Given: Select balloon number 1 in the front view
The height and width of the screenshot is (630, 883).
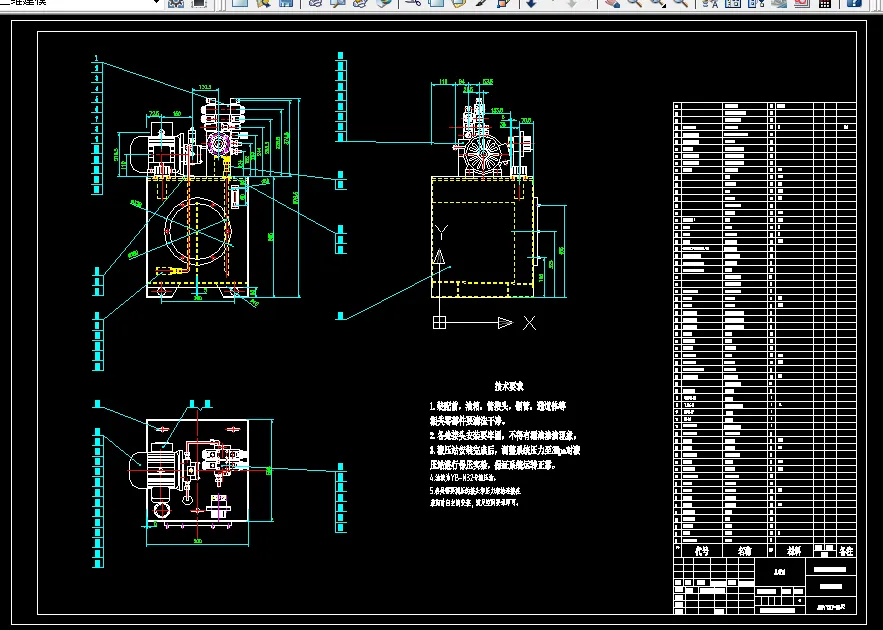Looking at the screenshot, I should (97, 58).
